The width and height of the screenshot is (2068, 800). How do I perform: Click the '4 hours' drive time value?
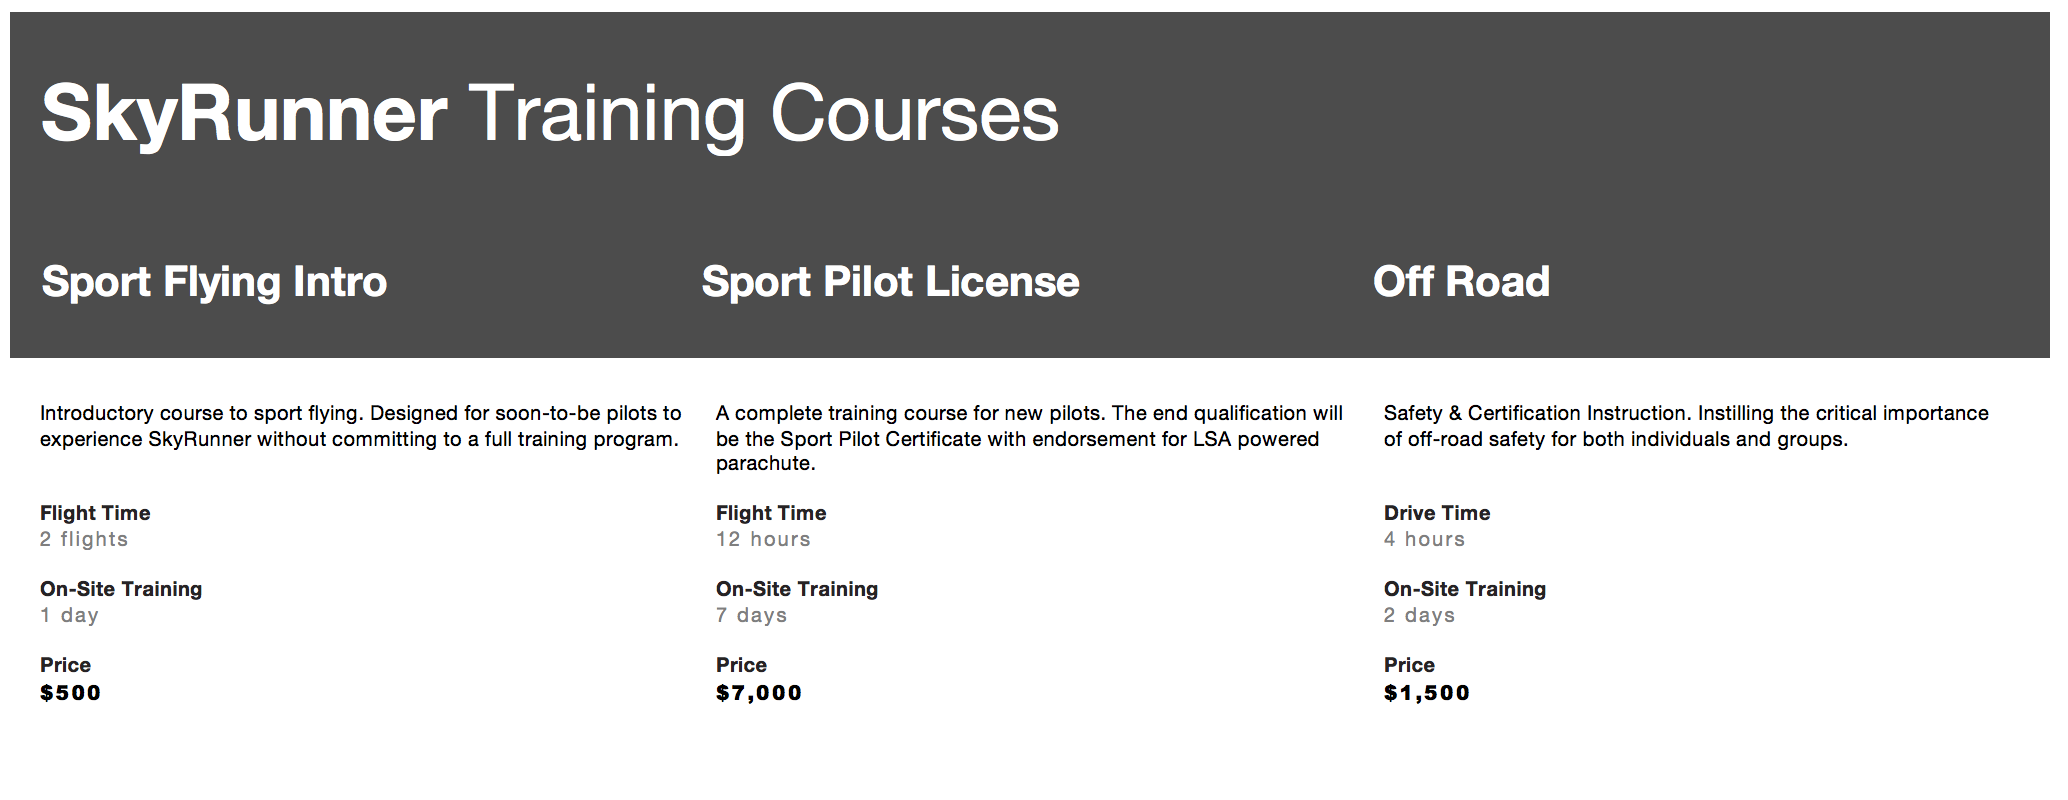[1424, 539]
